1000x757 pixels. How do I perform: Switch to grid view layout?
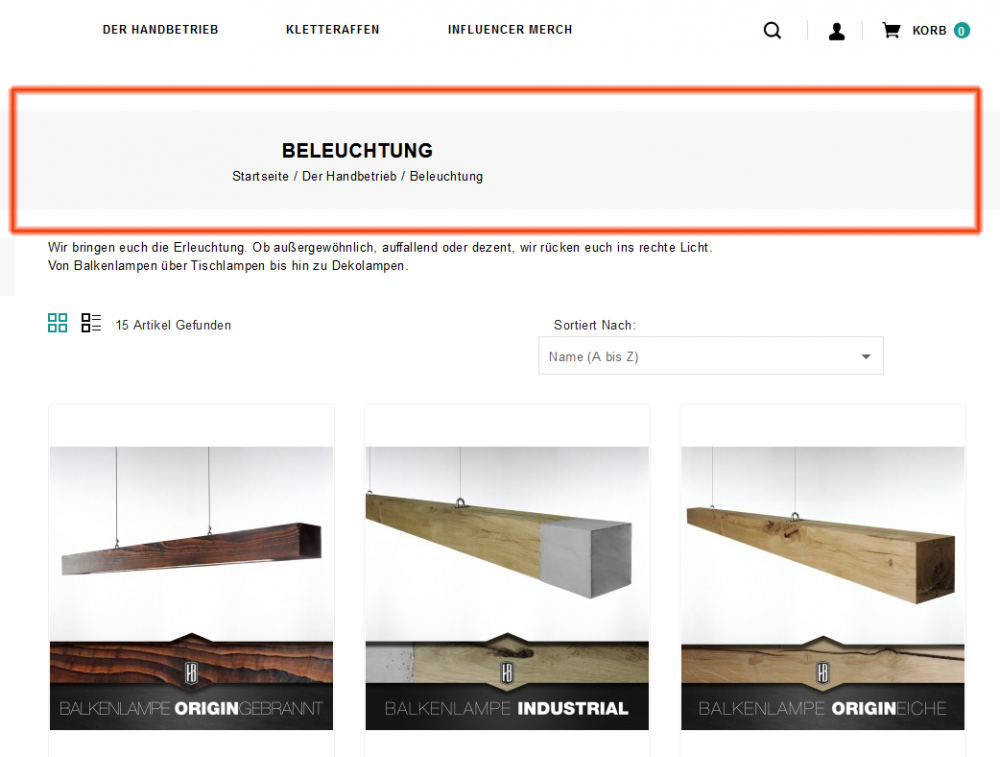(57, 323)
